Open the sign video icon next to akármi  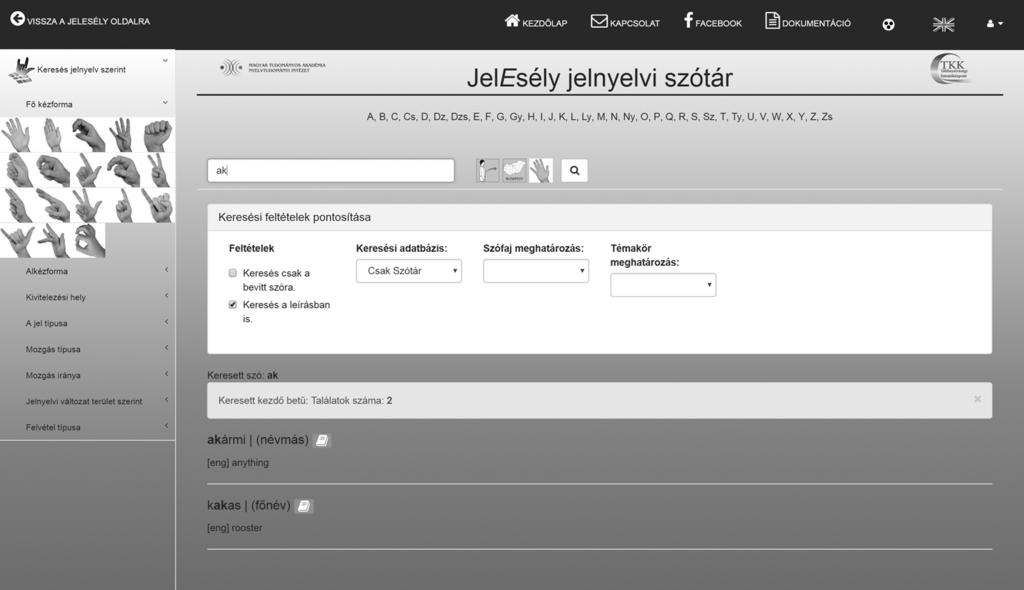(322, 440)
